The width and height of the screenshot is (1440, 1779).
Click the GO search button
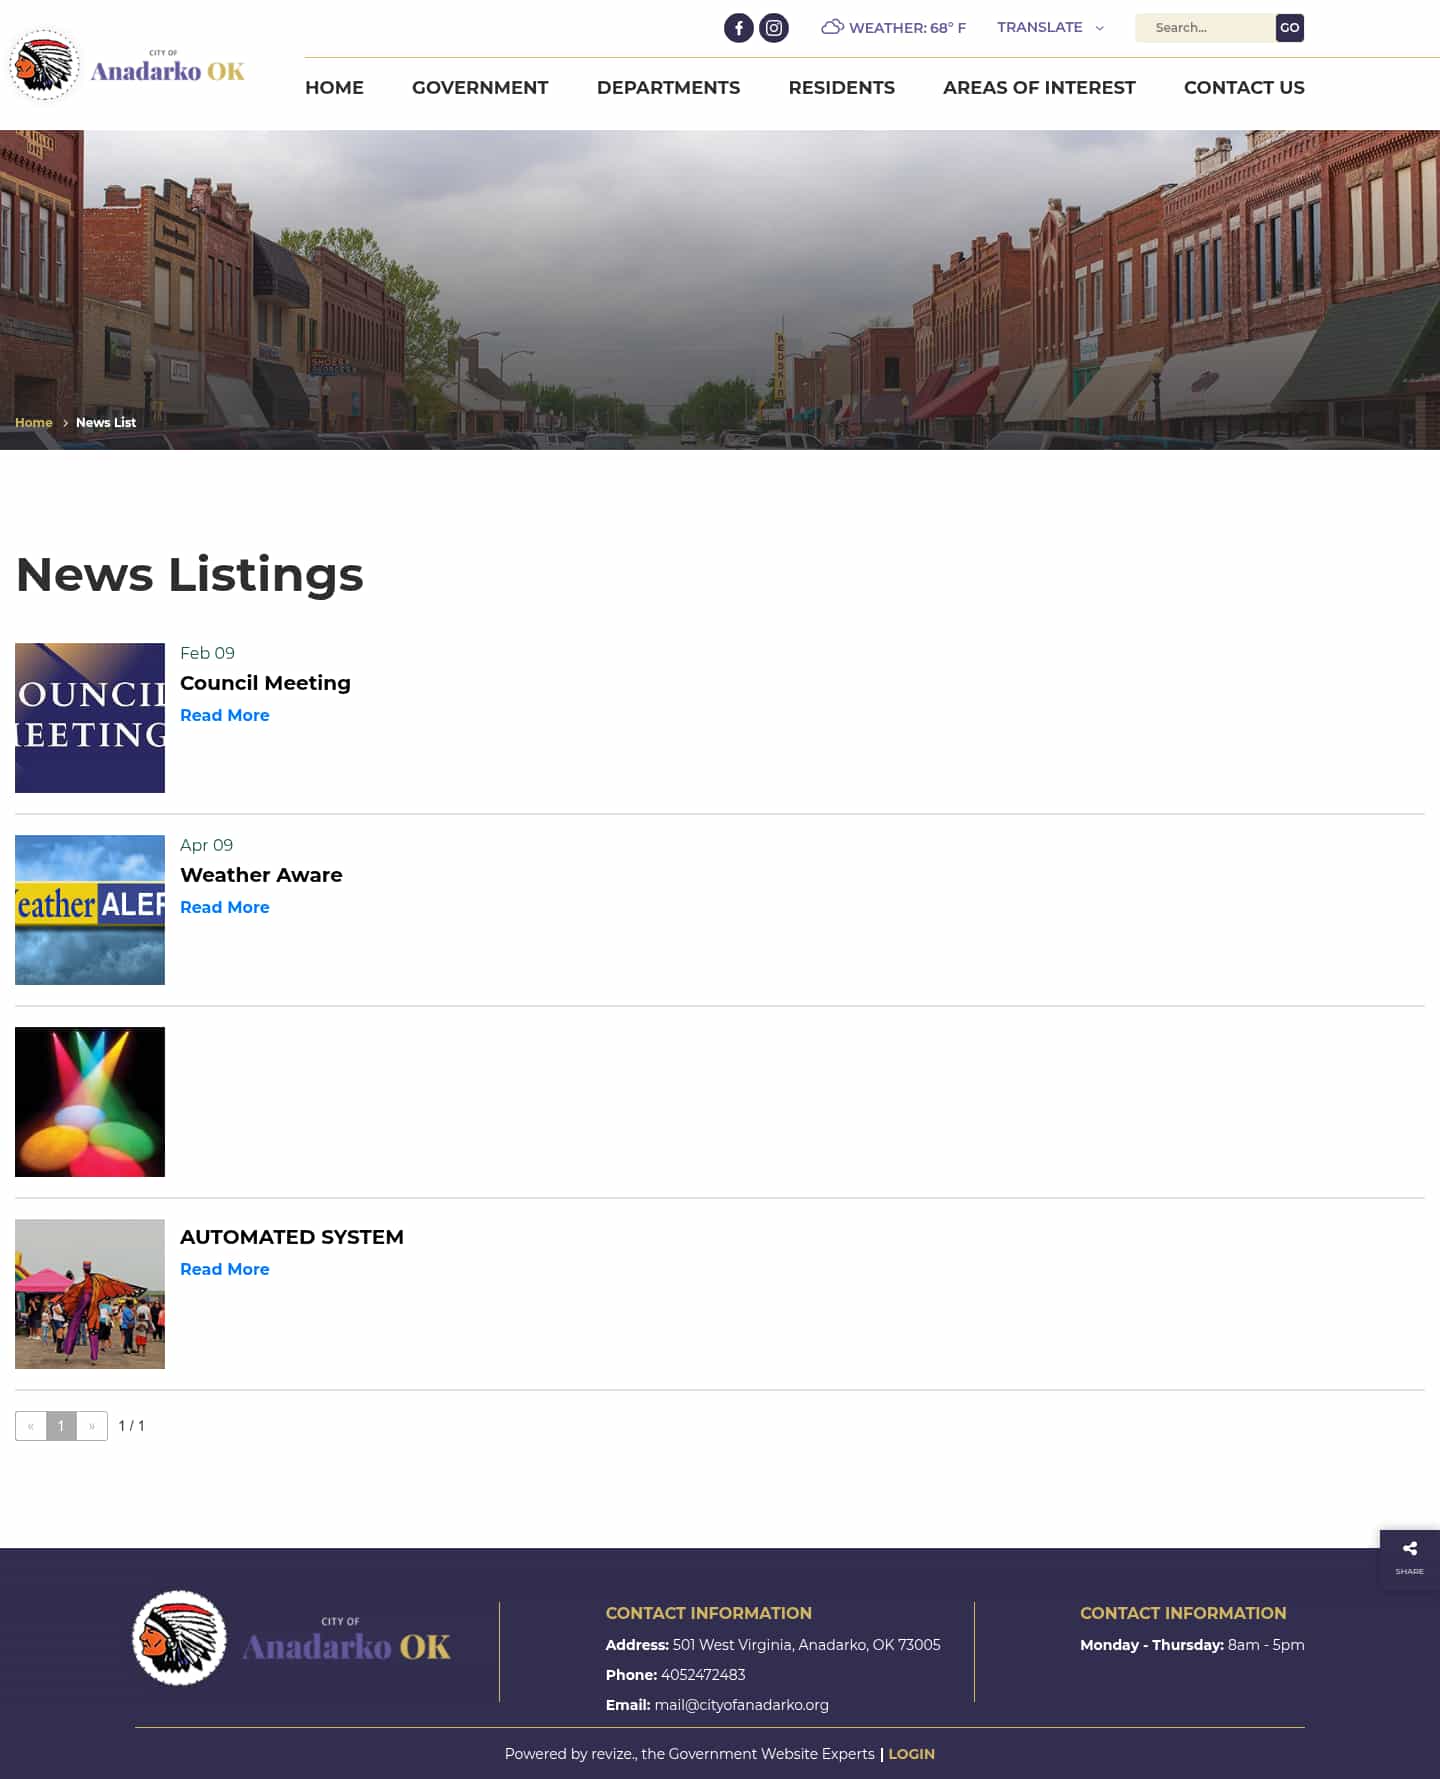tap(1290, 28)
